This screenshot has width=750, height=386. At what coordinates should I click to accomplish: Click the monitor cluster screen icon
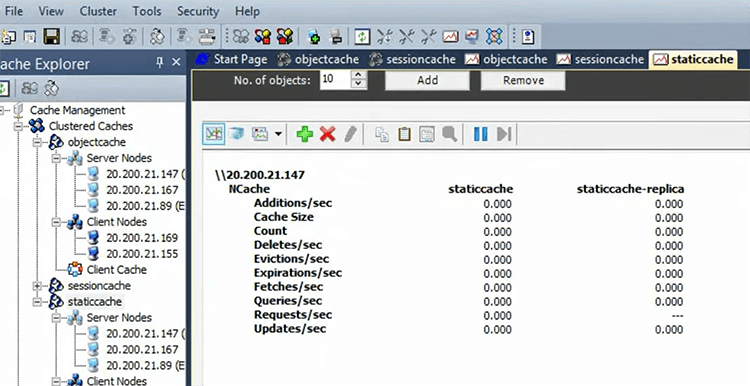(x=472, y=36)
